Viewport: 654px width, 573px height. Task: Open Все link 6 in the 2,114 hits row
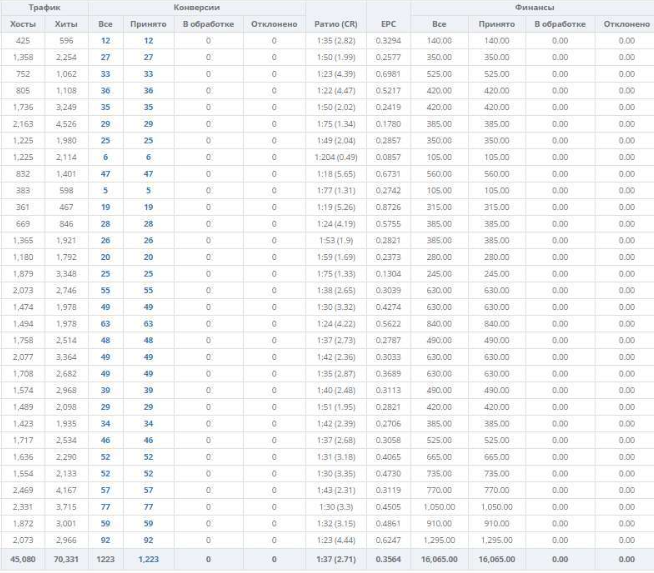(x=106, y=157)
